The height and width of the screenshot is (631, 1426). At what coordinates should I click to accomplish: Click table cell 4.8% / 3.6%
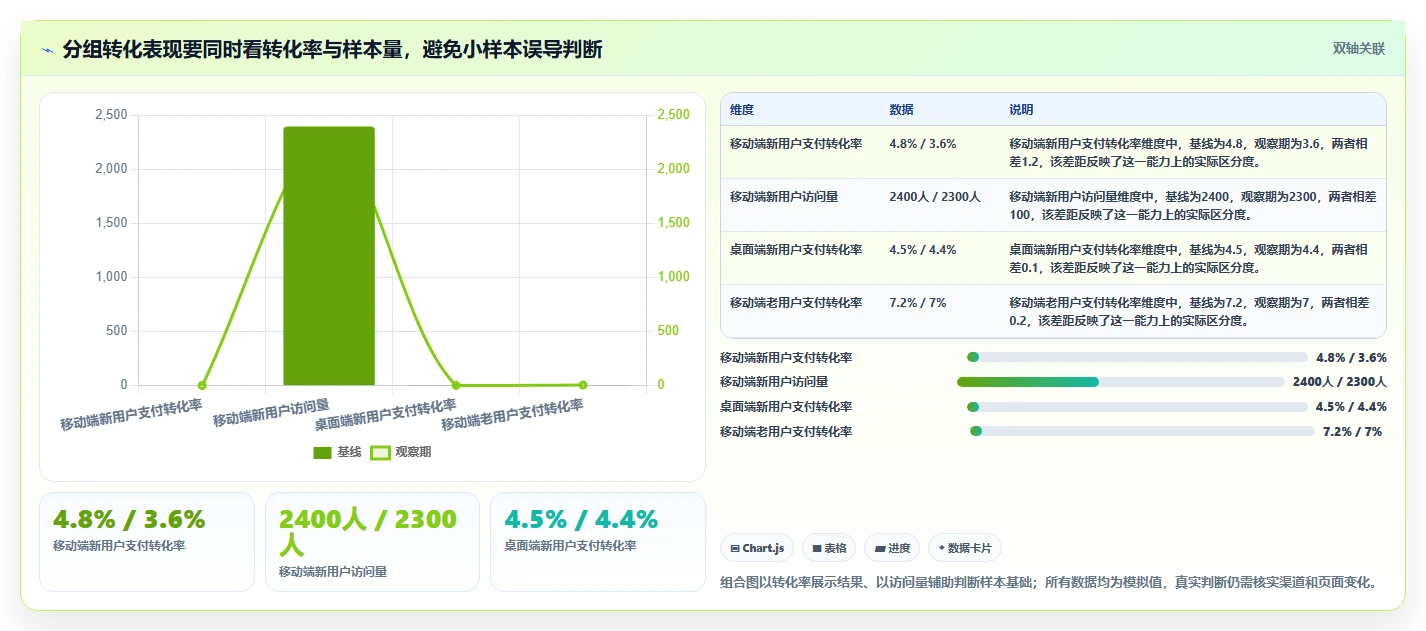pos(922,144)
